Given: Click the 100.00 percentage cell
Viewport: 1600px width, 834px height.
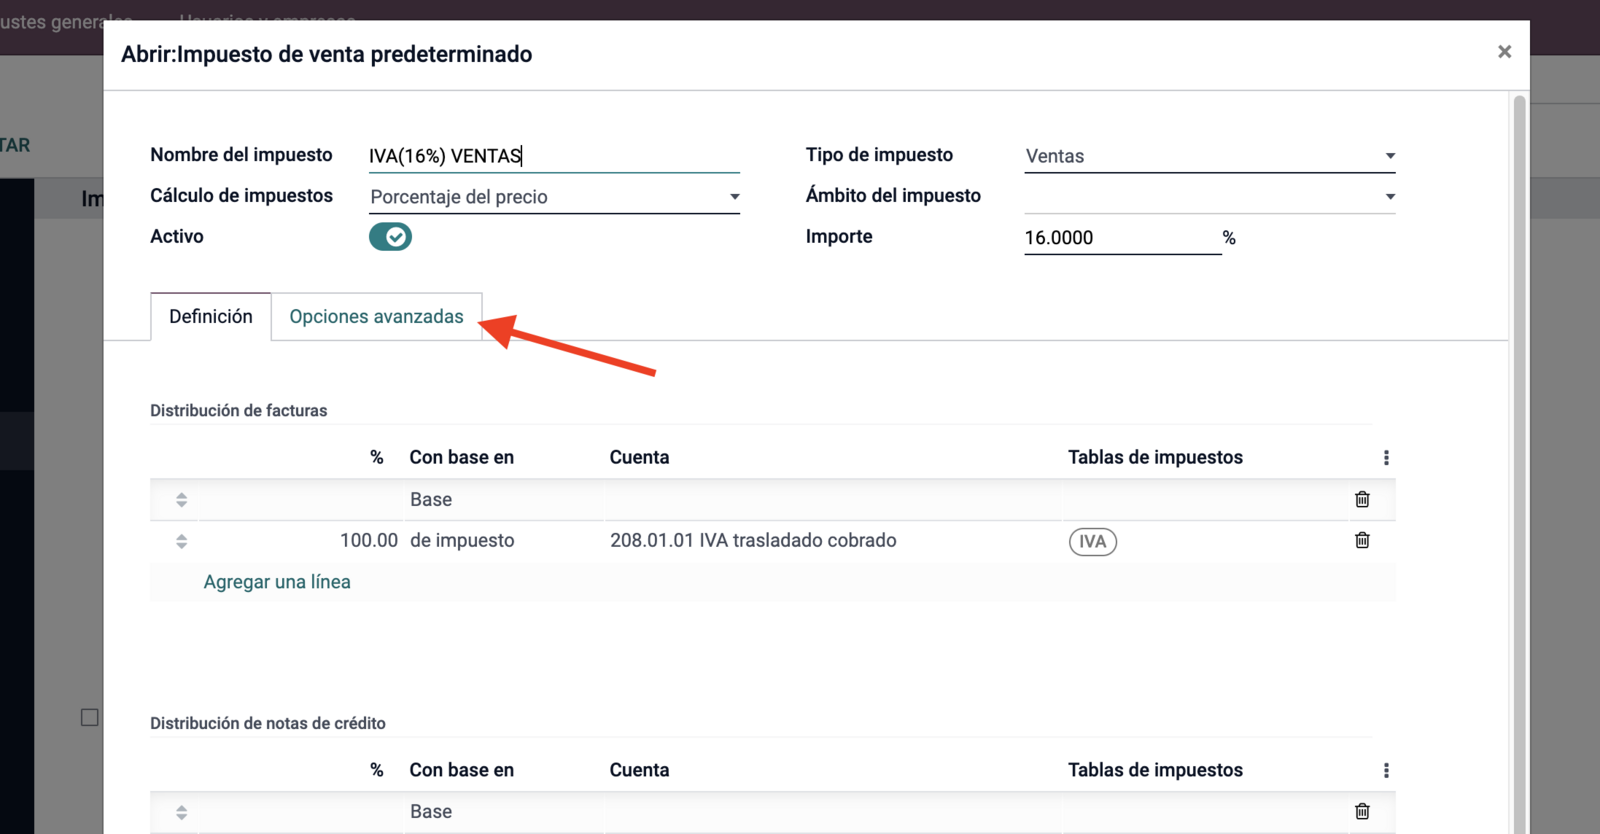Looking at the screenshot, I should 369,540.
